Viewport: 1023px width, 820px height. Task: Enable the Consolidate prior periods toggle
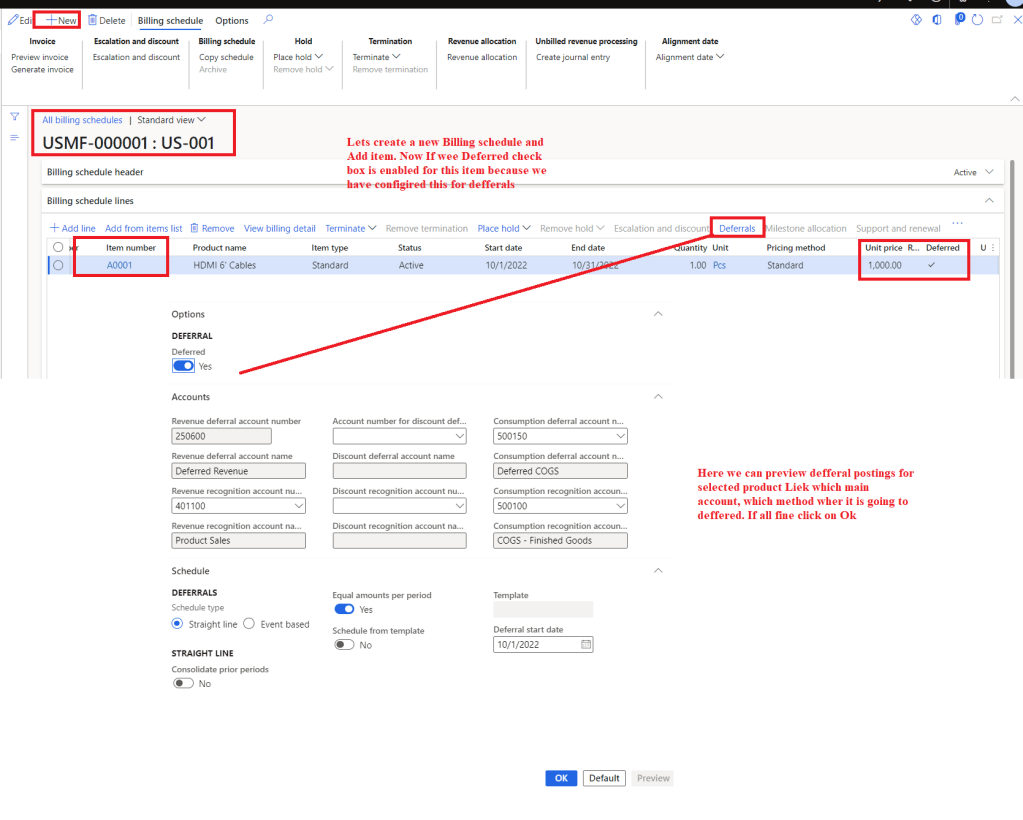[183, 684]
